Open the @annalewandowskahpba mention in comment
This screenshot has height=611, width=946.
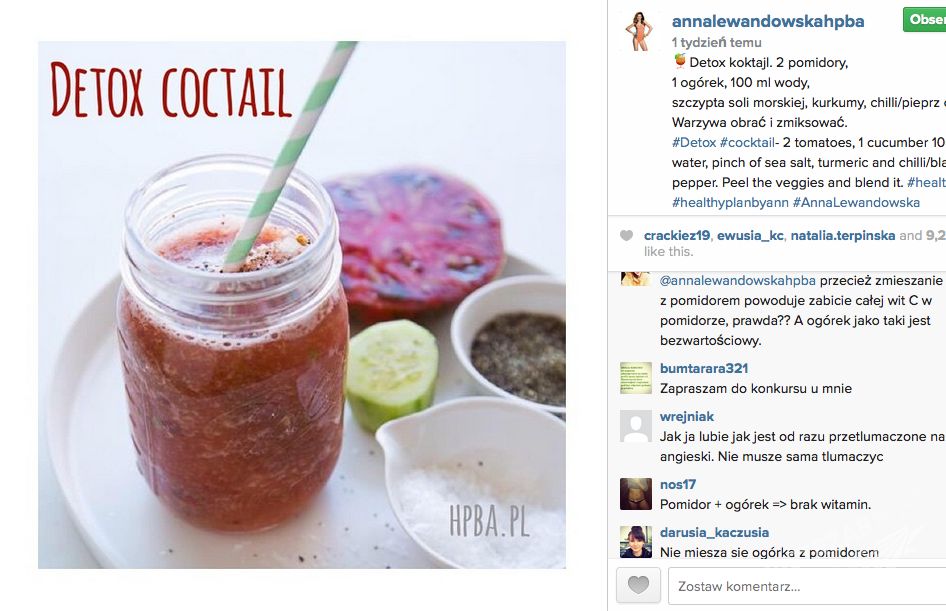737,280
